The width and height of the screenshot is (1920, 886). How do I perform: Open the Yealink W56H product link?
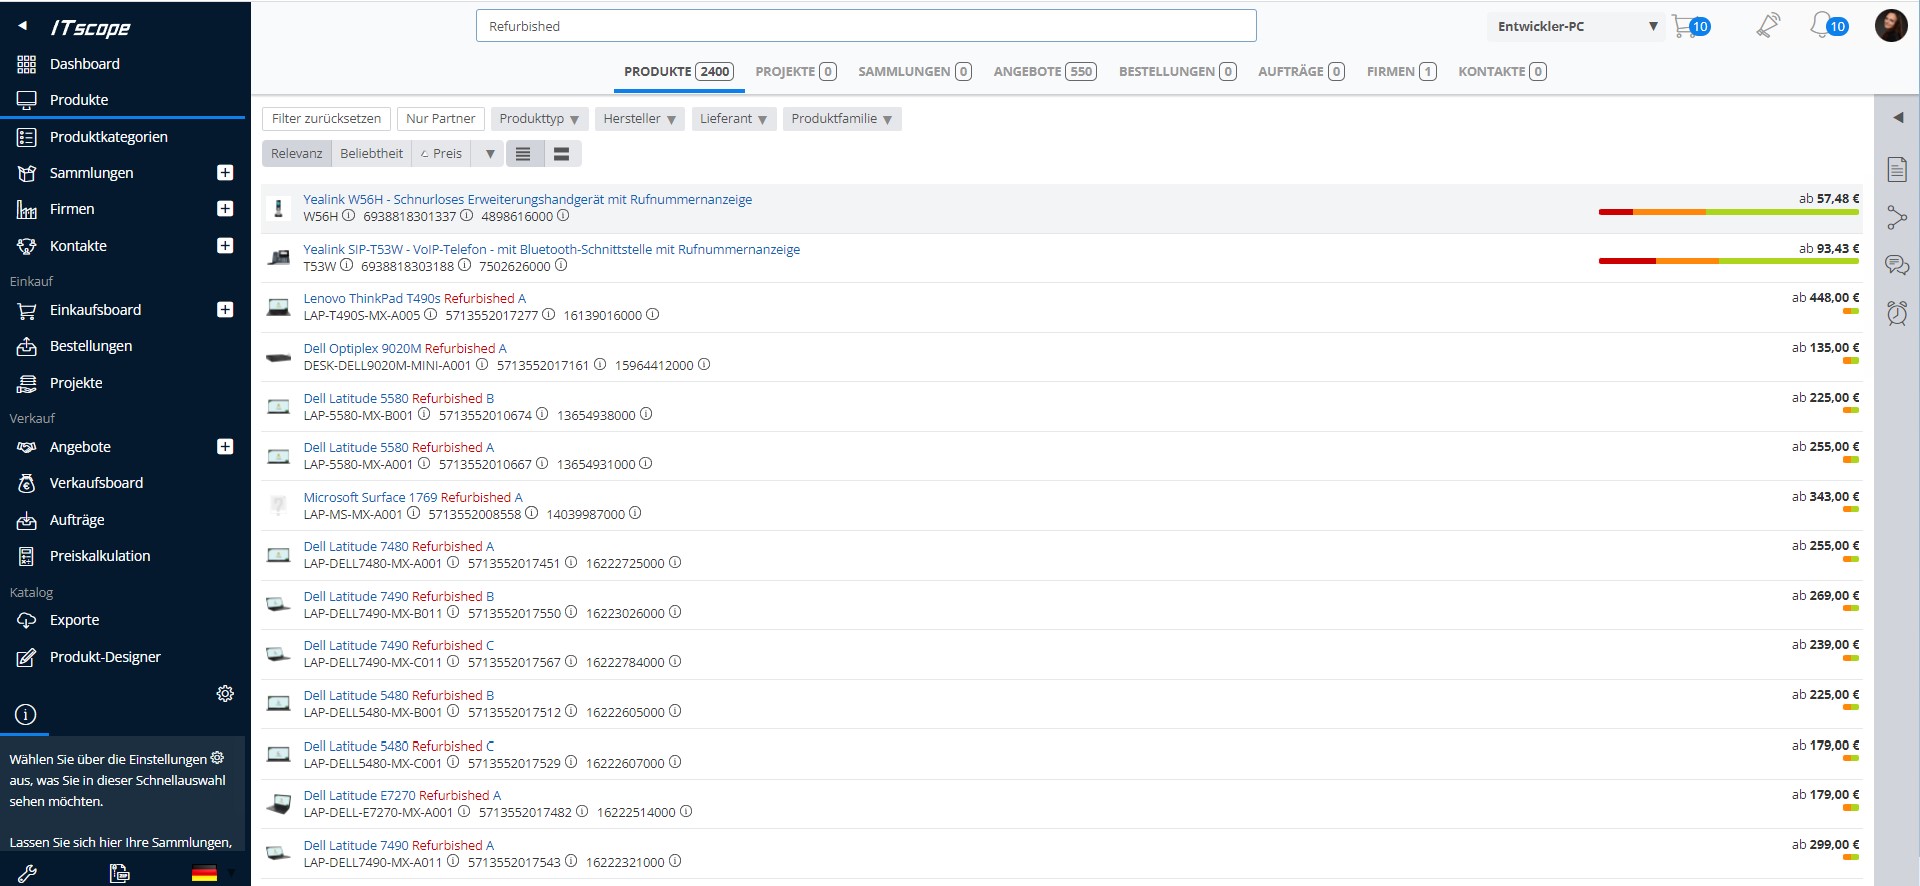pyautogui.click(x=528, y=200)
